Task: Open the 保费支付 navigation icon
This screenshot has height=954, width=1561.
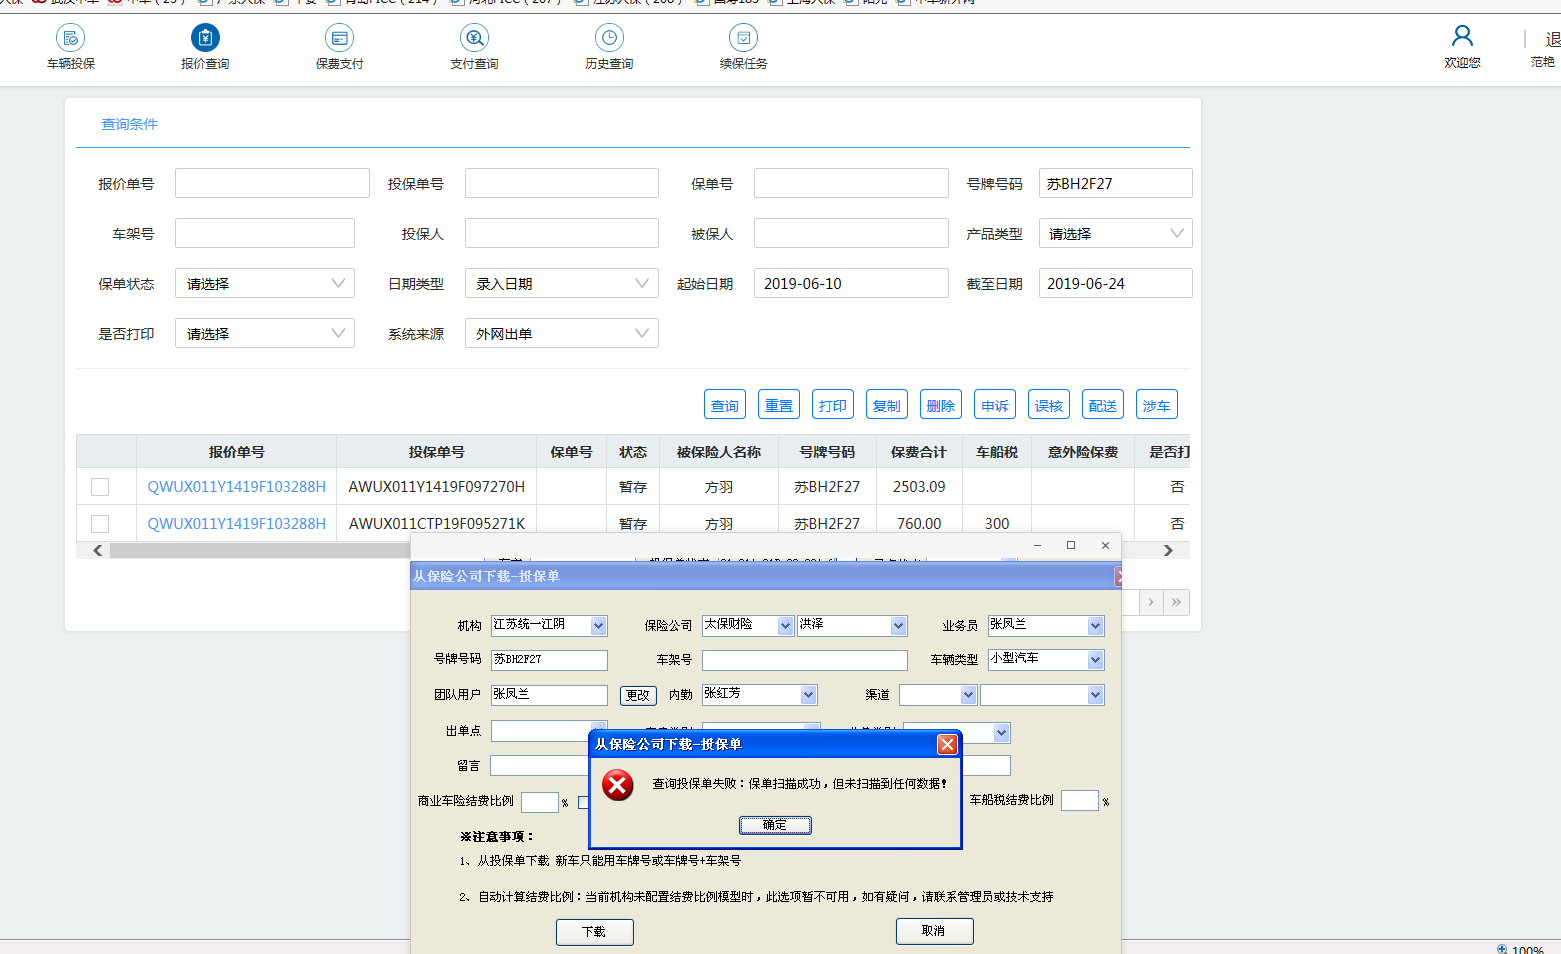Action: click(x=339, y=39)
